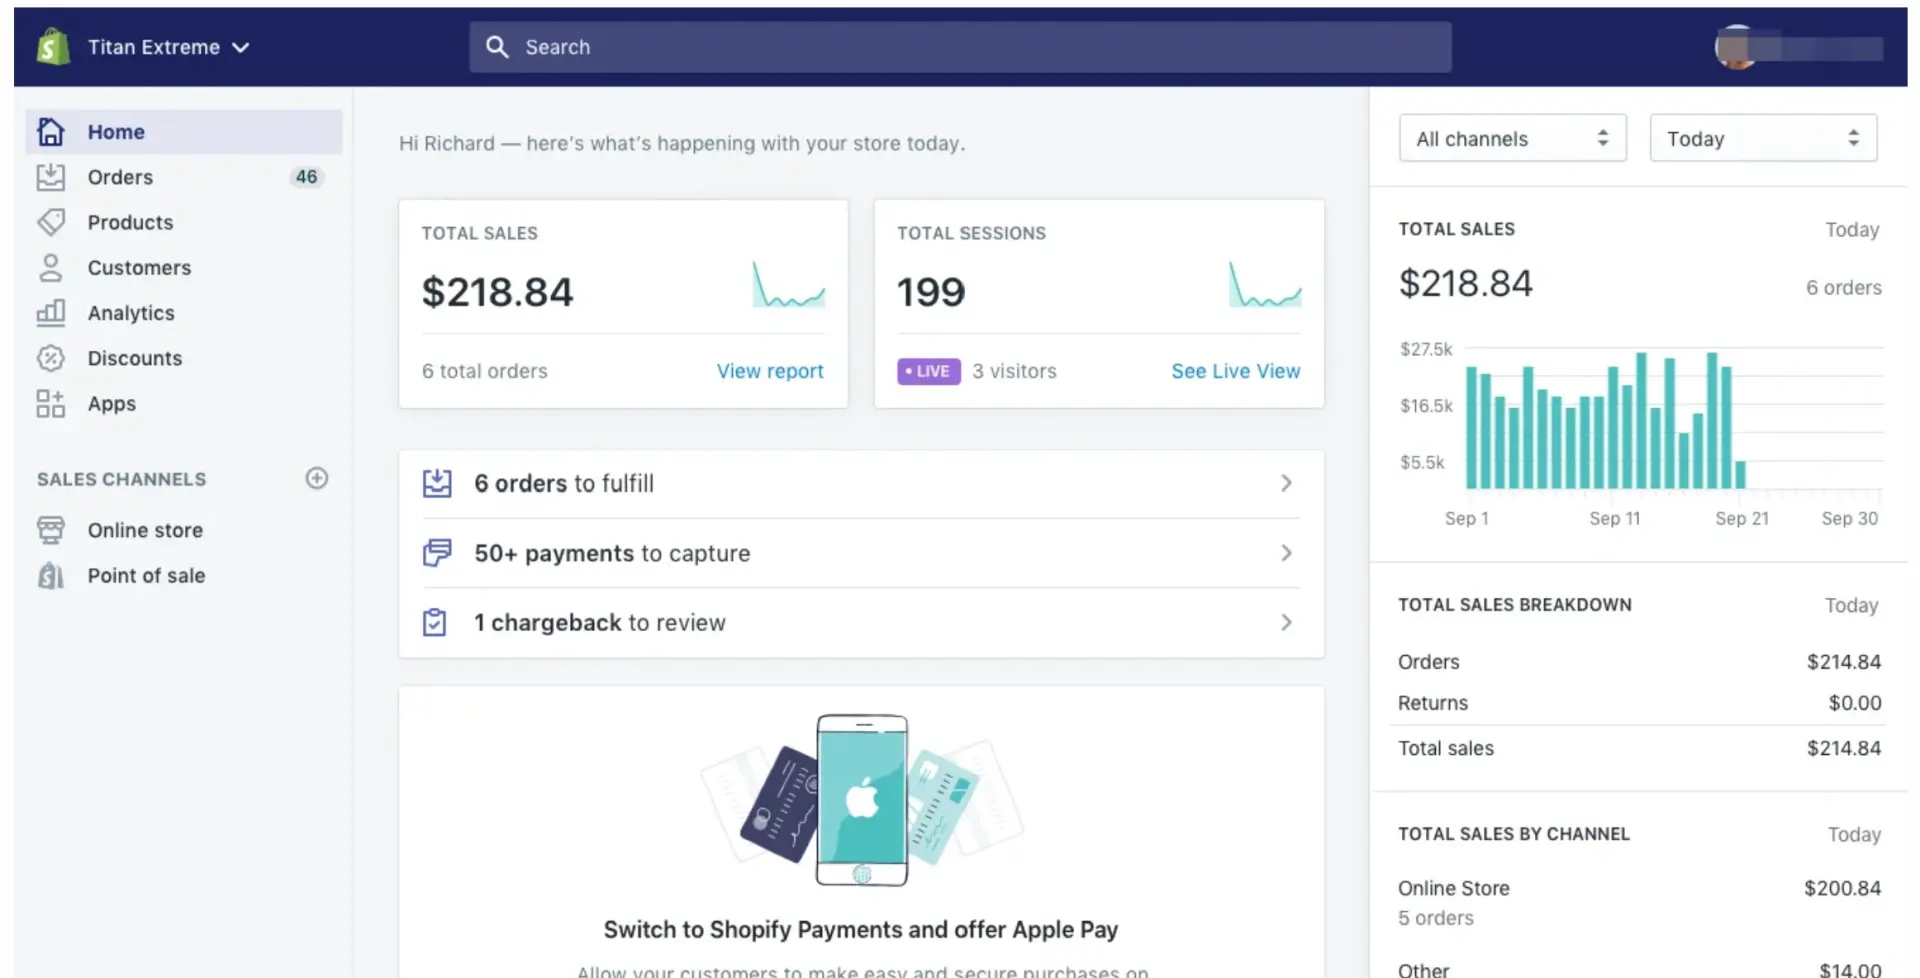Click the Apps grid icon
The width and height of the screenshot is (1920, 978).
tap(51, 403)
